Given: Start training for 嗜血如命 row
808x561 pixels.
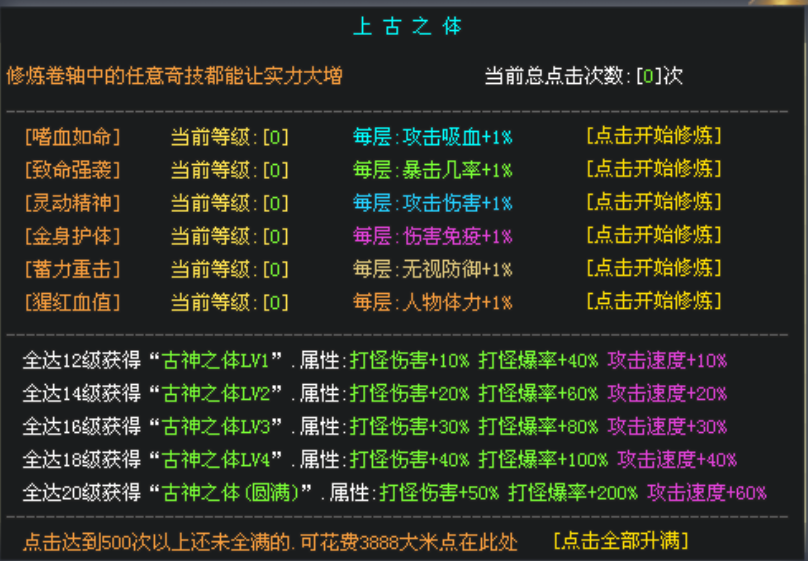Looking at the screenshot, I should point(654,136).
